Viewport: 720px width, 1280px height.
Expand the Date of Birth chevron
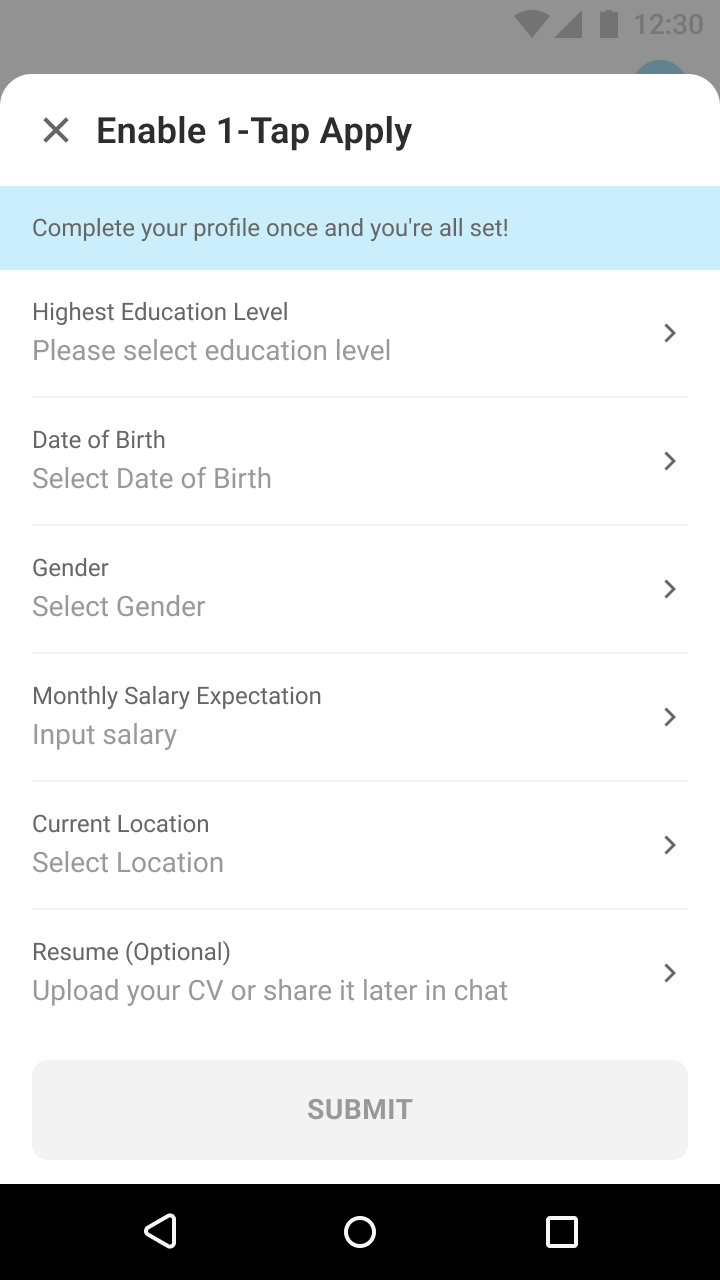670,461
